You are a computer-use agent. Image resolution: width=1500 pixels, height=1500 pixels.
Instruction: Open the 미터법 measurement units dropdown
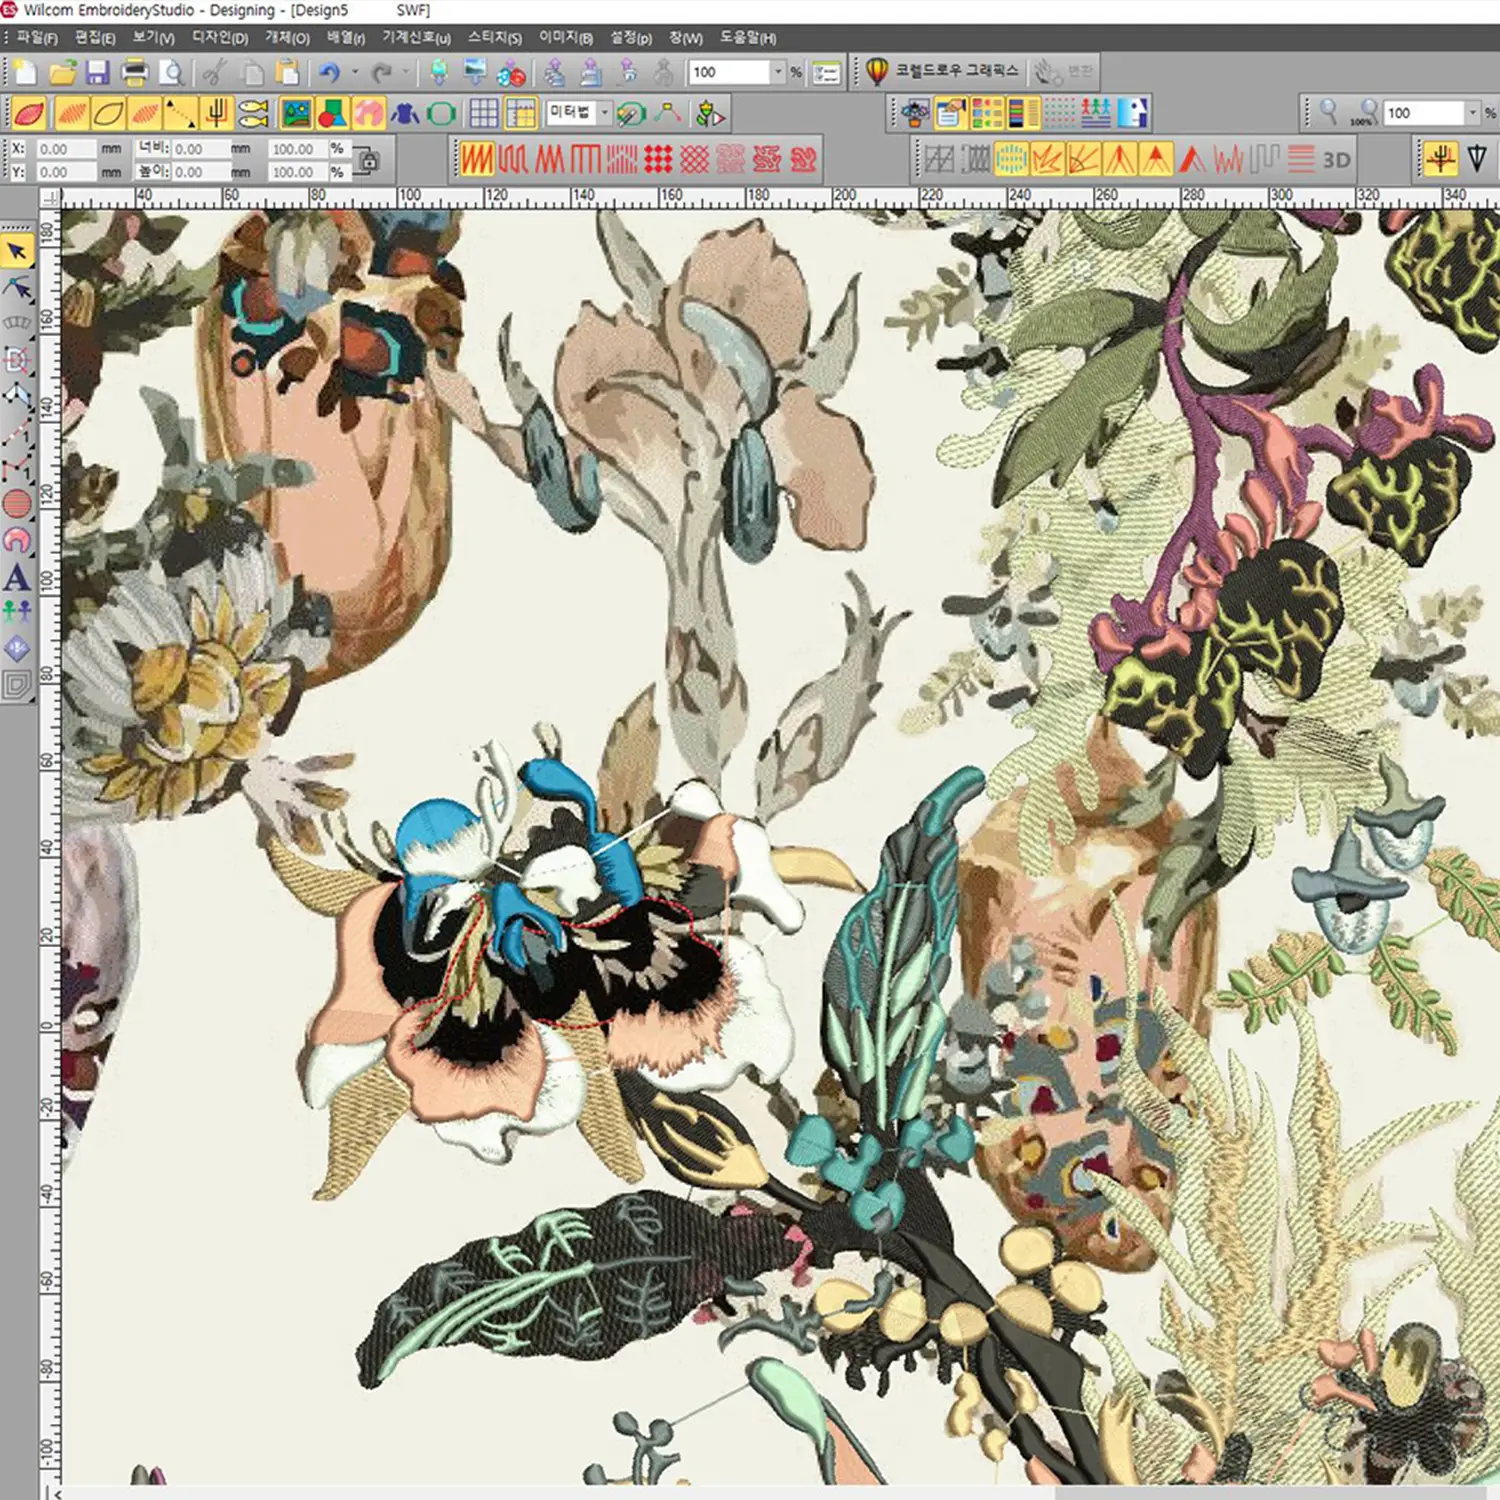point(604,113)
